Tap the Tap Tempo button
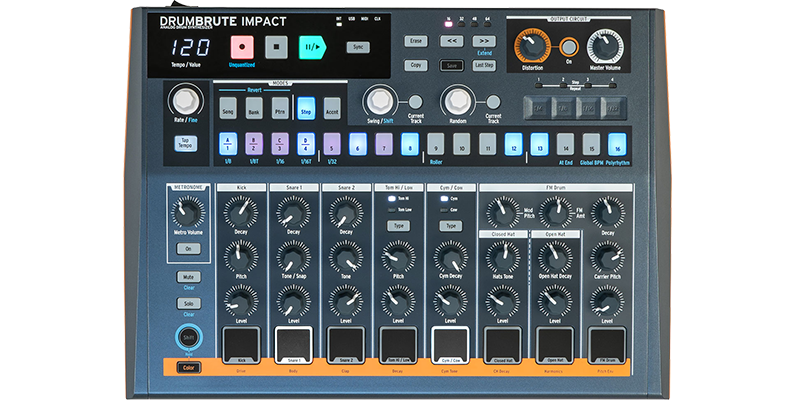The width and height of the screenshot is (795, 400). click(x=186, y=143)
